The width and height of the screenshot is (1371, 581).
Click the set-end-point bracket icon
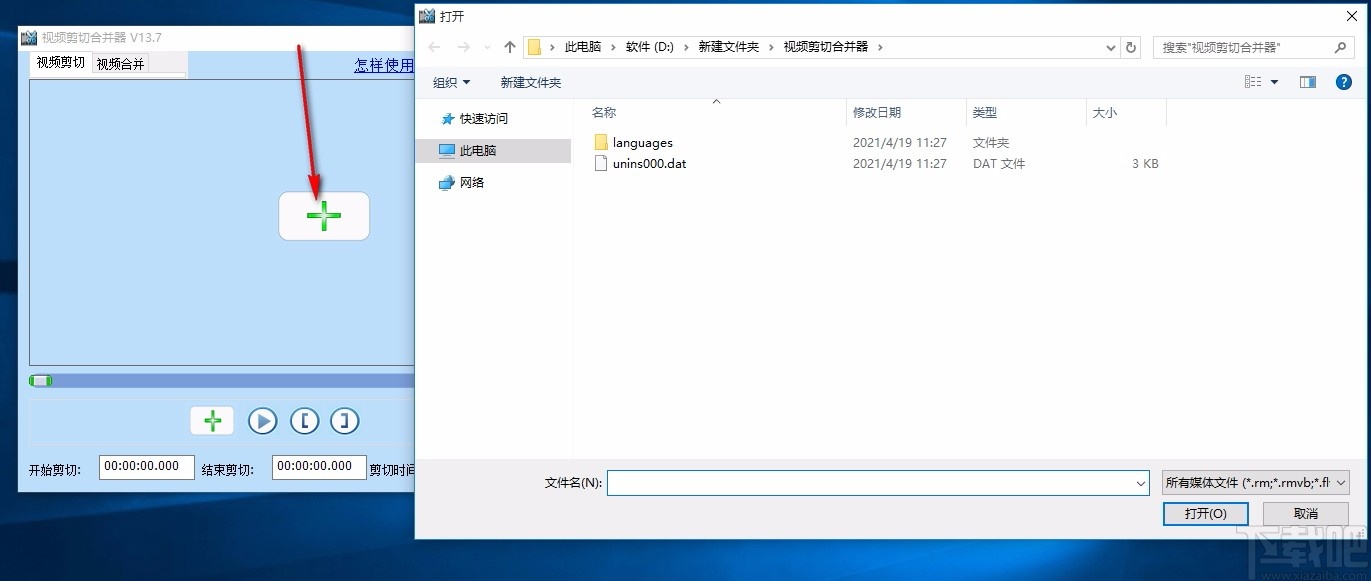(344, 421)
